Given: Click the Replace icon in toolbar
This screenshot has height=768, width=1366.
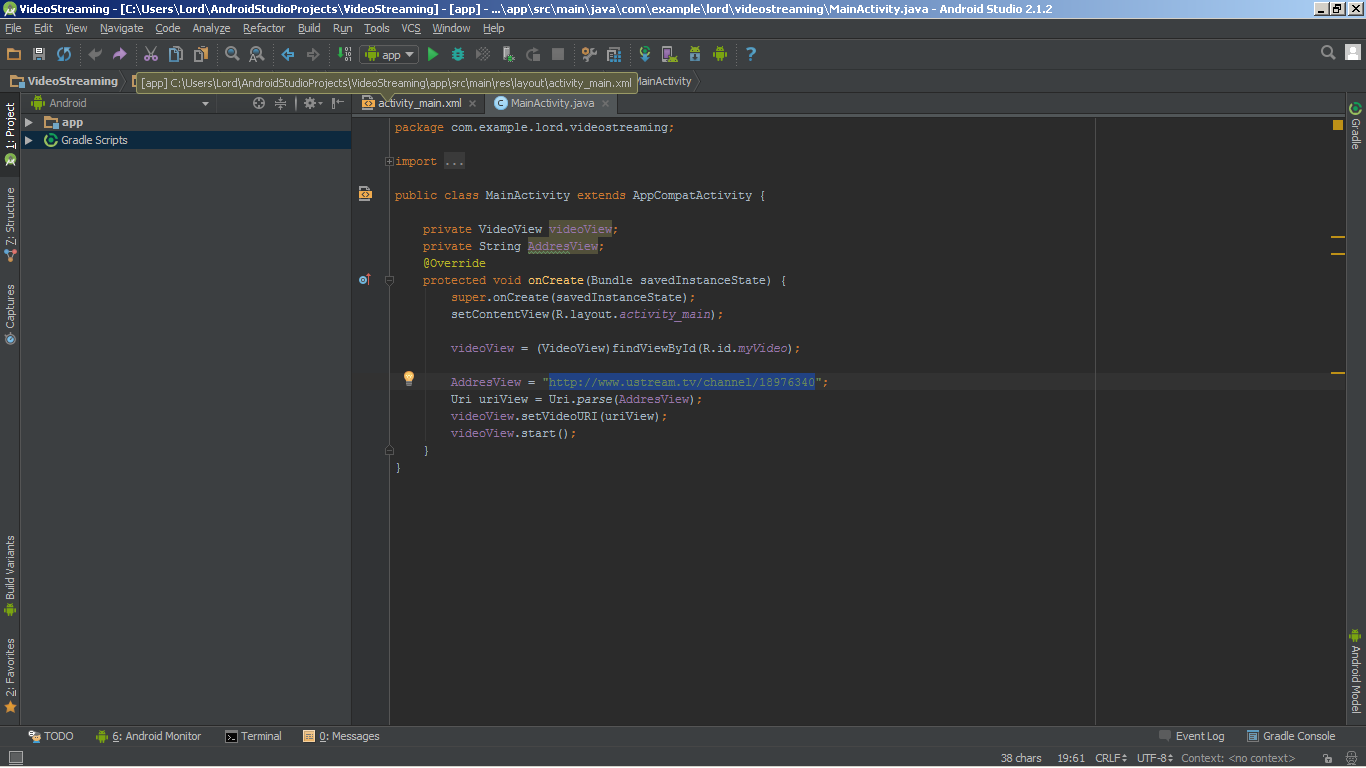Looking at the screenshot, I should (257, 54).
